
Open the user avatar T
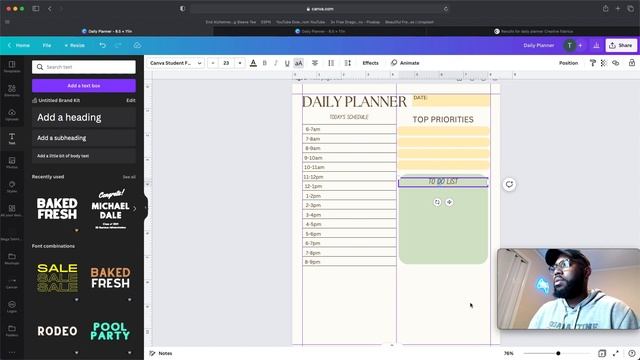(569, 45)
